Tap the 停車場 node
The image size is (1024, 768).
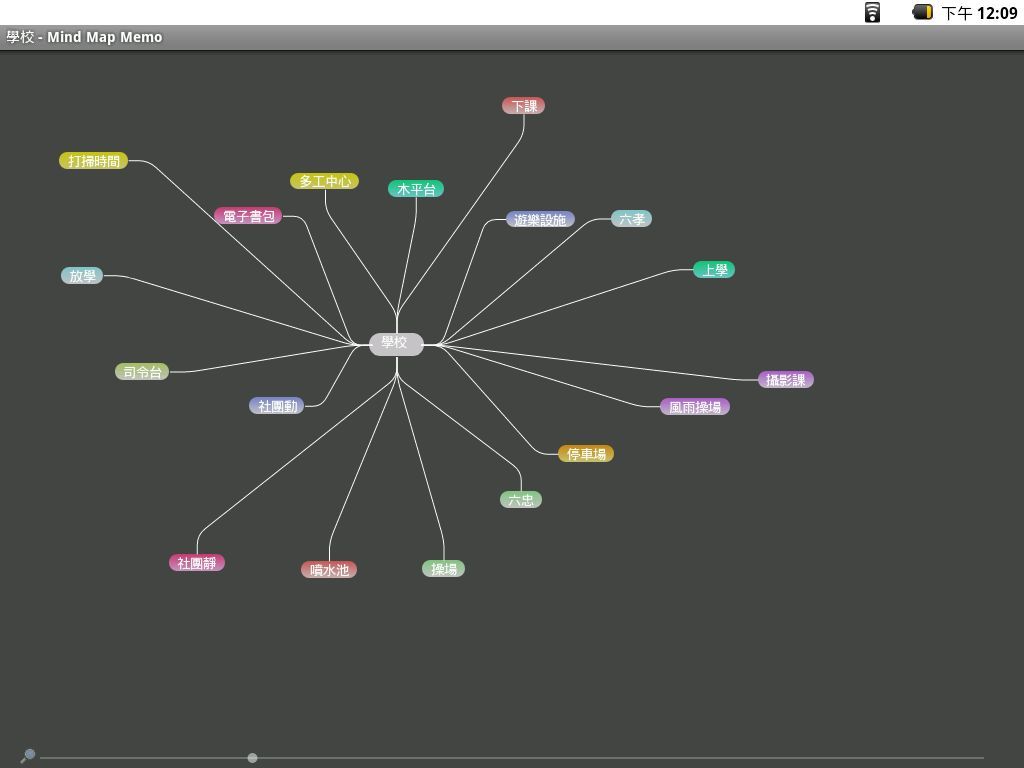[586, 454]
